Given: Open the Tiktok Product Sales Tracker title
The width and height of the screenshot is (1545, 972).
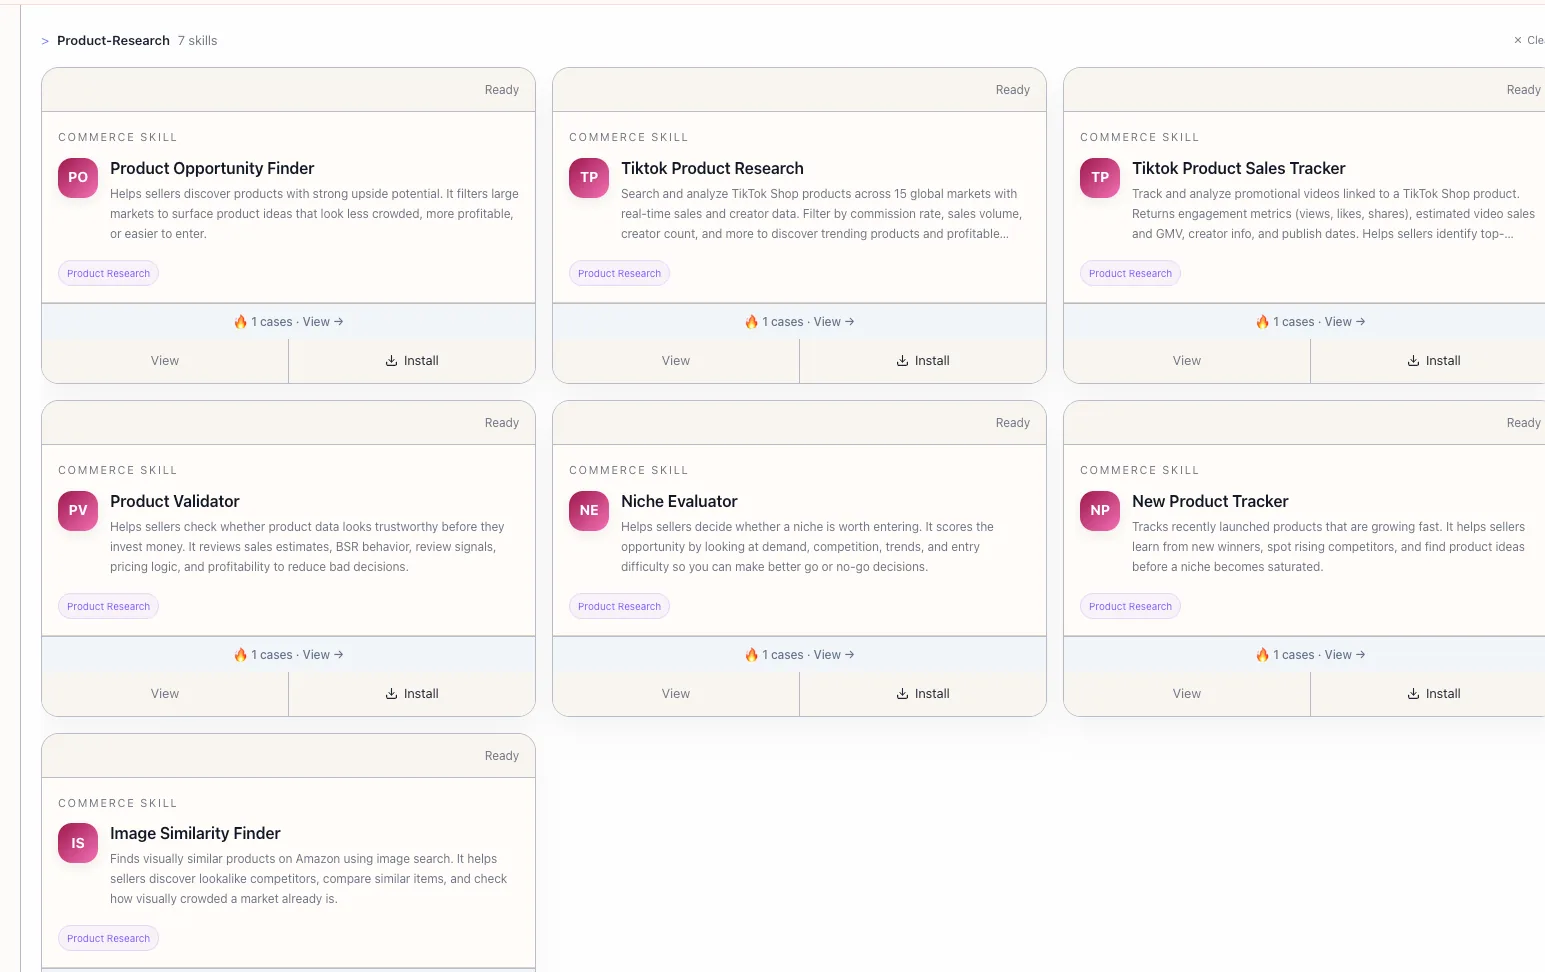Looking at the screenshot, I should point(1238,169).
